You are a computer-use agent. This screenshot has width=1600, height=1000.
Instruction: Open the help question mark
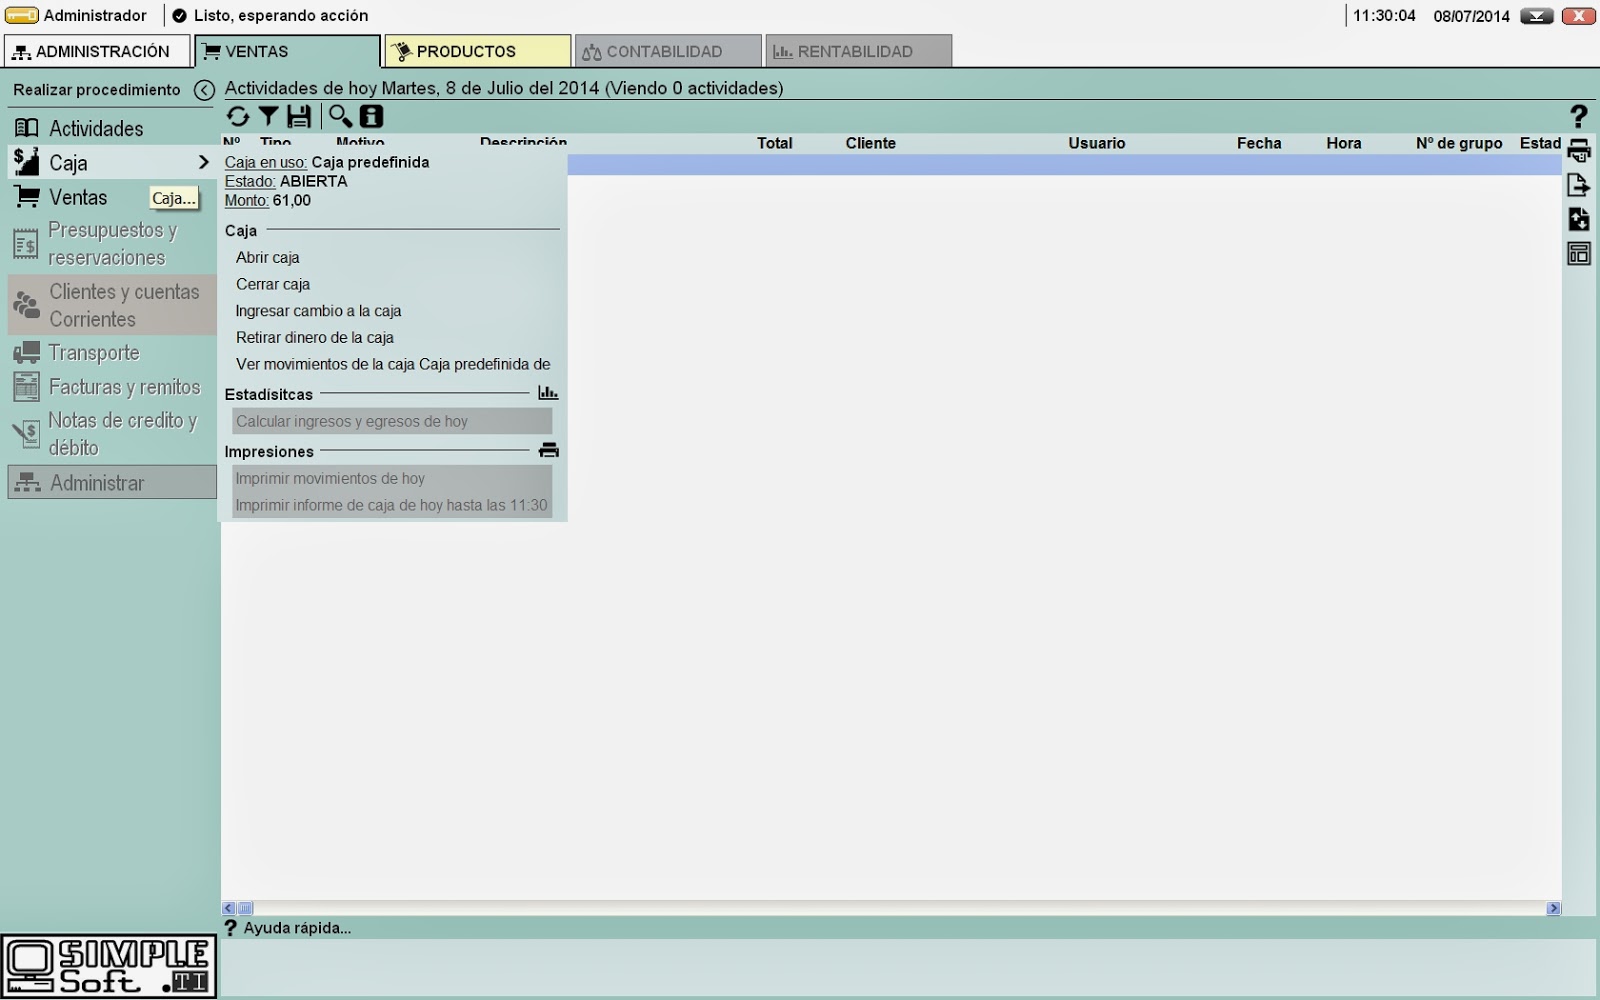1579,117
